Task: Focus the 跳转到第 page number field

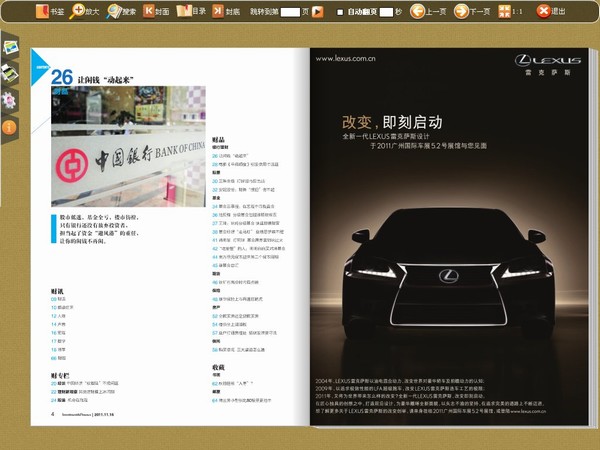Action: click(290, 12)
